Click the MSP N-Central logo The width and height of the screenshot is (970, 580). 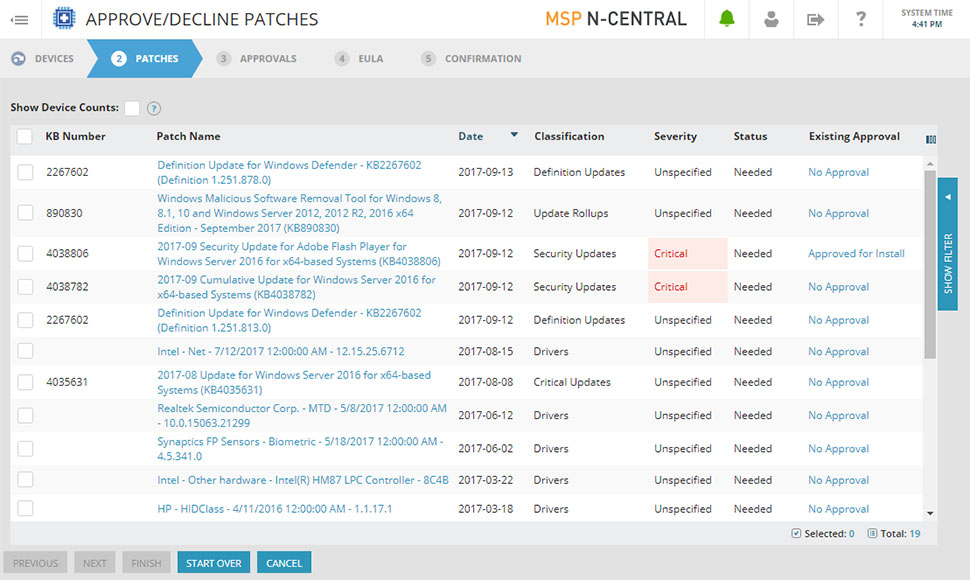click(616, 19)
